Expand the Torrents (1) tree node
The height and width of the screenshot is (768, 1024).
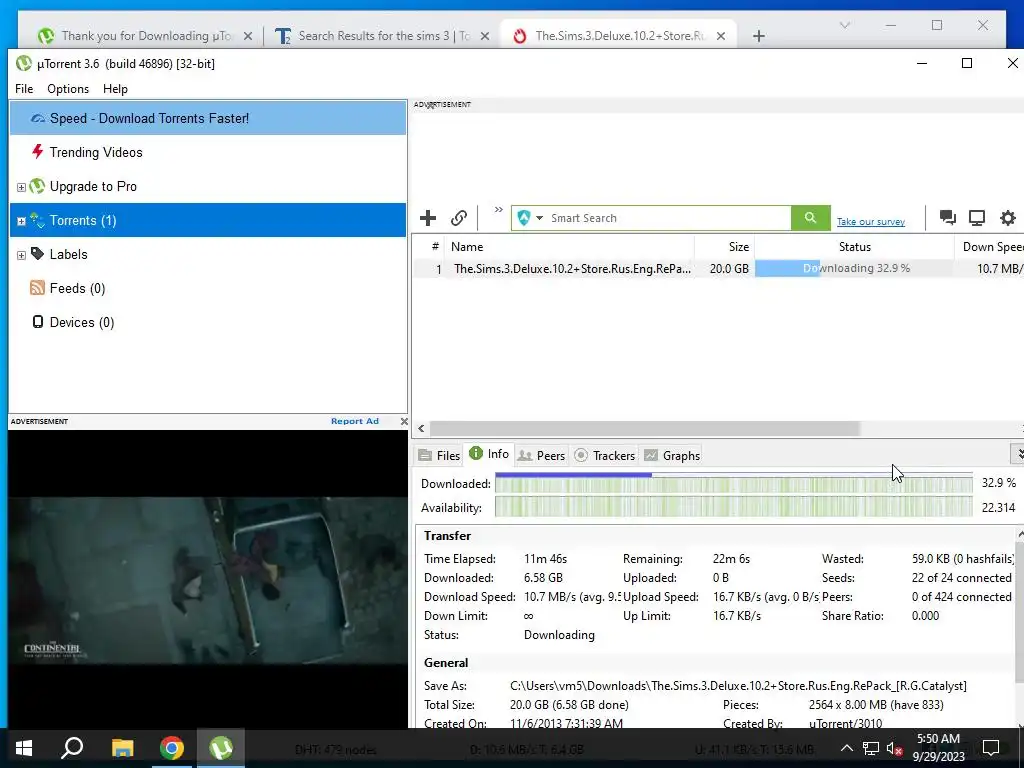coord(21,221)
